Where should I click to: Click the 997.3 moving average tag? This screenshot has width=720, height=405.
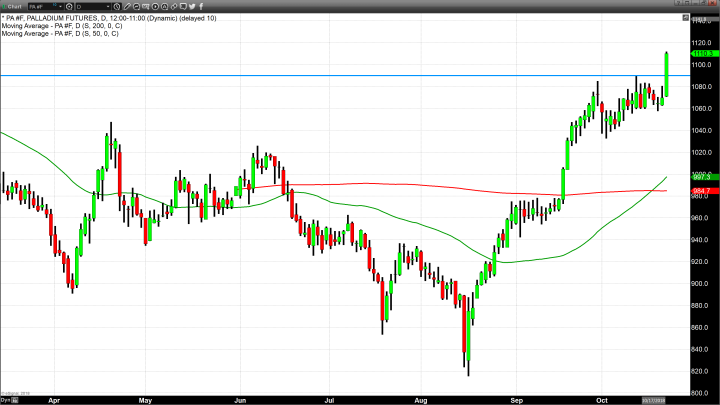704,177
